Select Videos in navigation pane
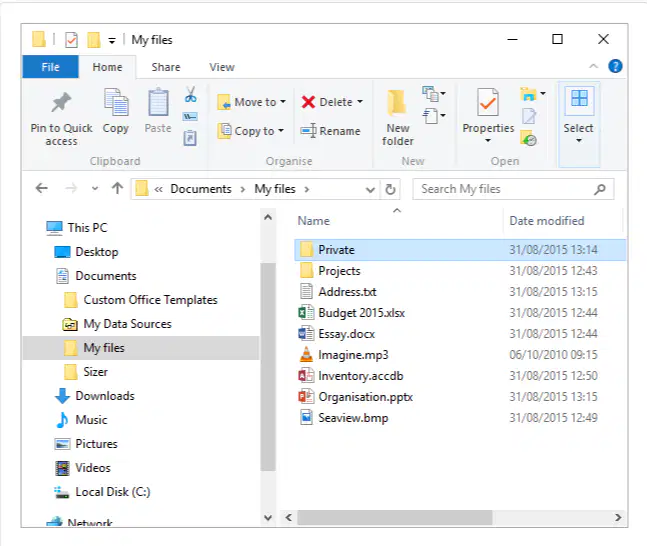 pyautogui.click(x=83, y=468)
